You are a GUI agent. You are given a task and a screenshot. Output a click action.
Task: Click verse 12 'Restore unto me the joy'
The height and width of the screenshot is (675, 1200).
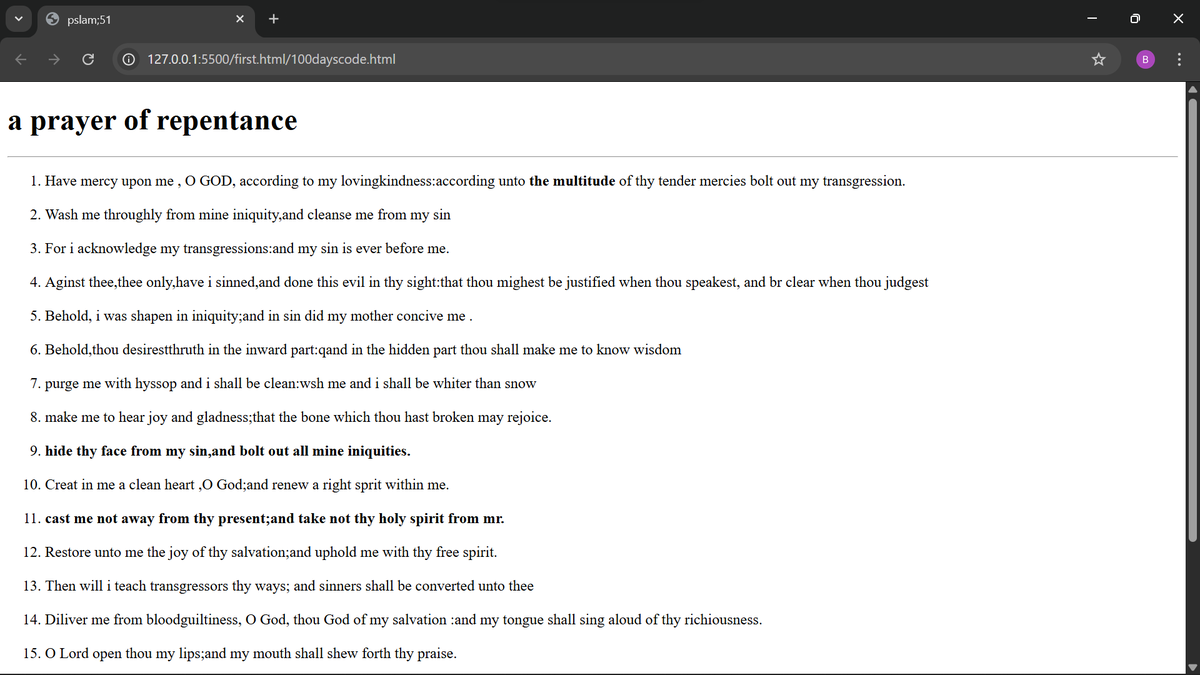click(271, 552)
